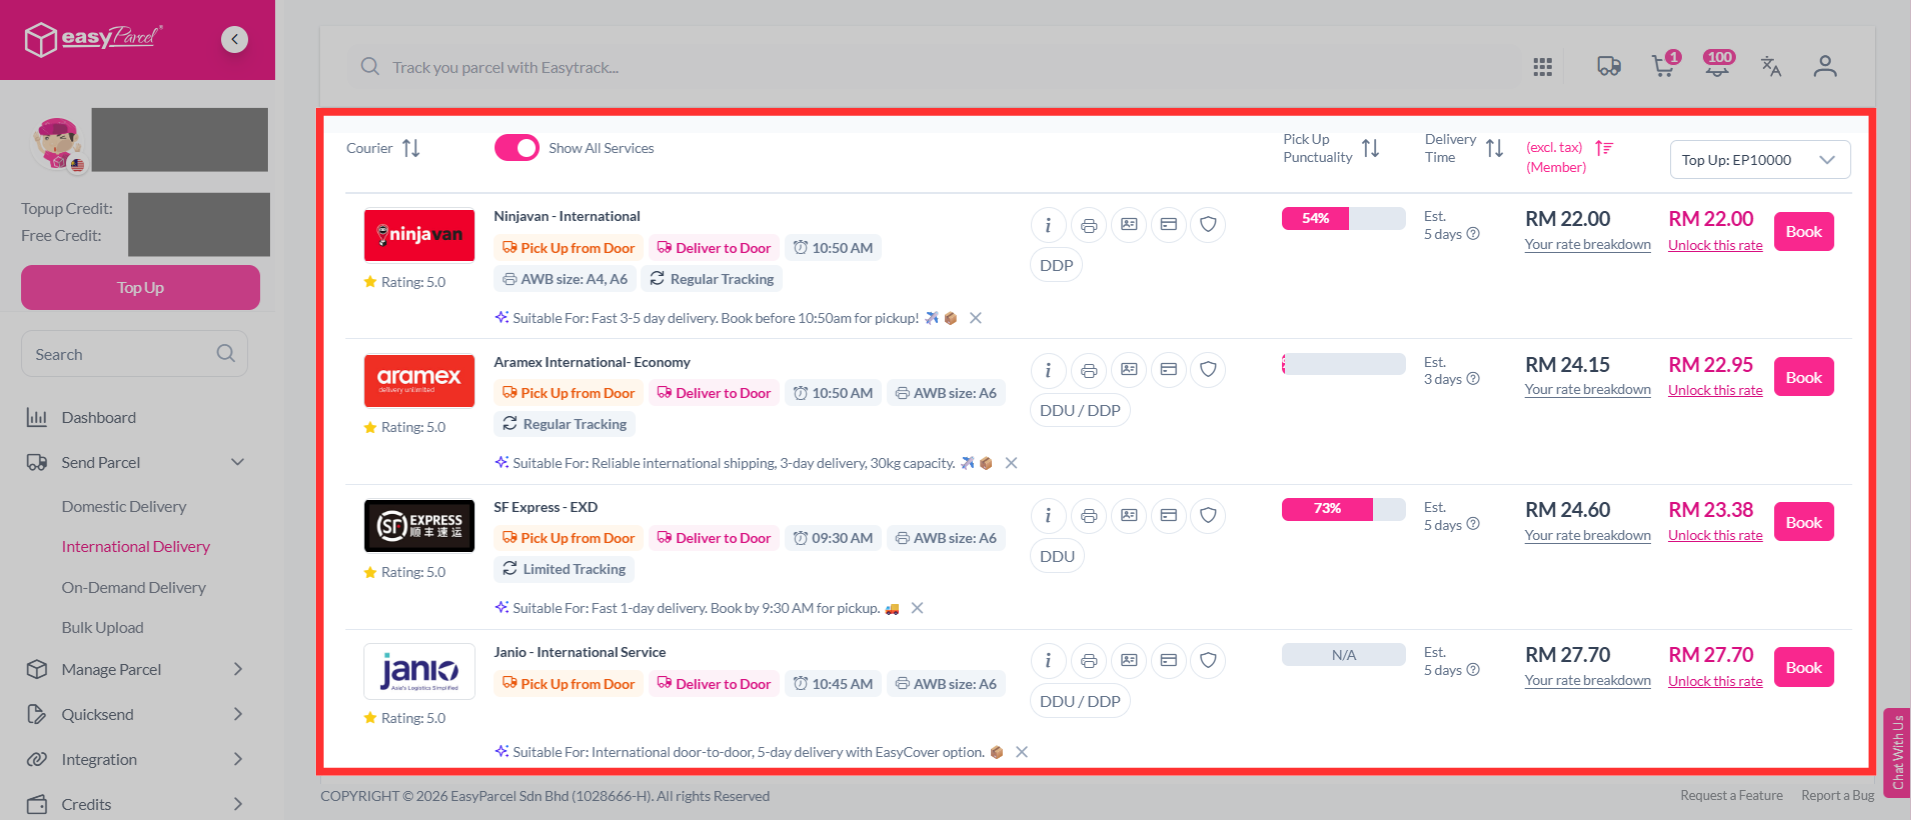Dismiss the Janio suitable-for note
The width and height of the screenshot is (1911, 820).
pyautogui.click(x=1022, y=752)
